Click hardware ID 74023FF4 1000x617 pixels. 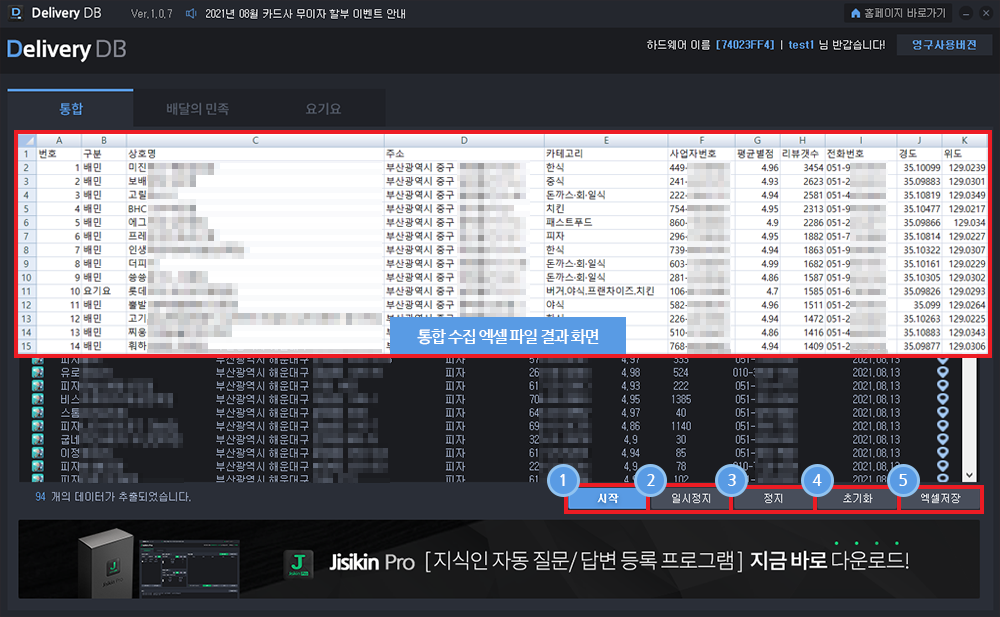[x=745, y=45]
